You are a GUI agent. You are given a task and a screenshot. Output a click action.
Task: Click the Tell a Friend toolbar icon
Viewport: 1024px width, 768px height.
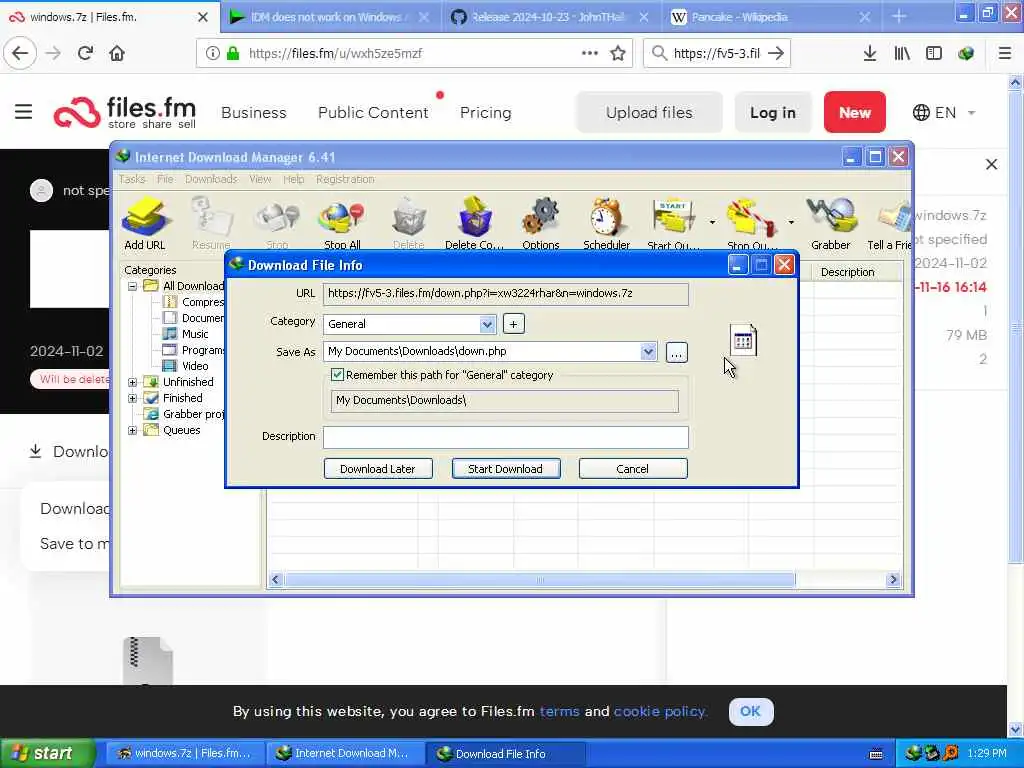[x=889, y=224]
